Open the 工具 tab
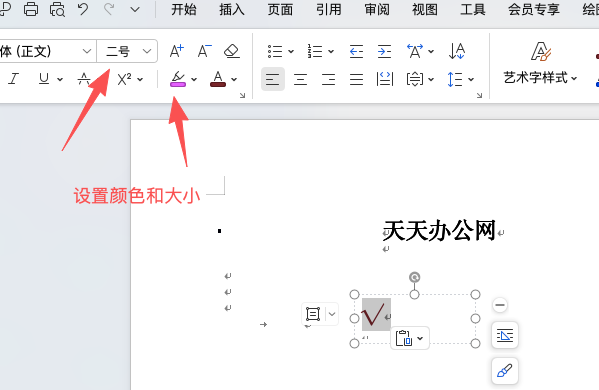This screenshot has height=390, width=599. click(x=473, y=10)
